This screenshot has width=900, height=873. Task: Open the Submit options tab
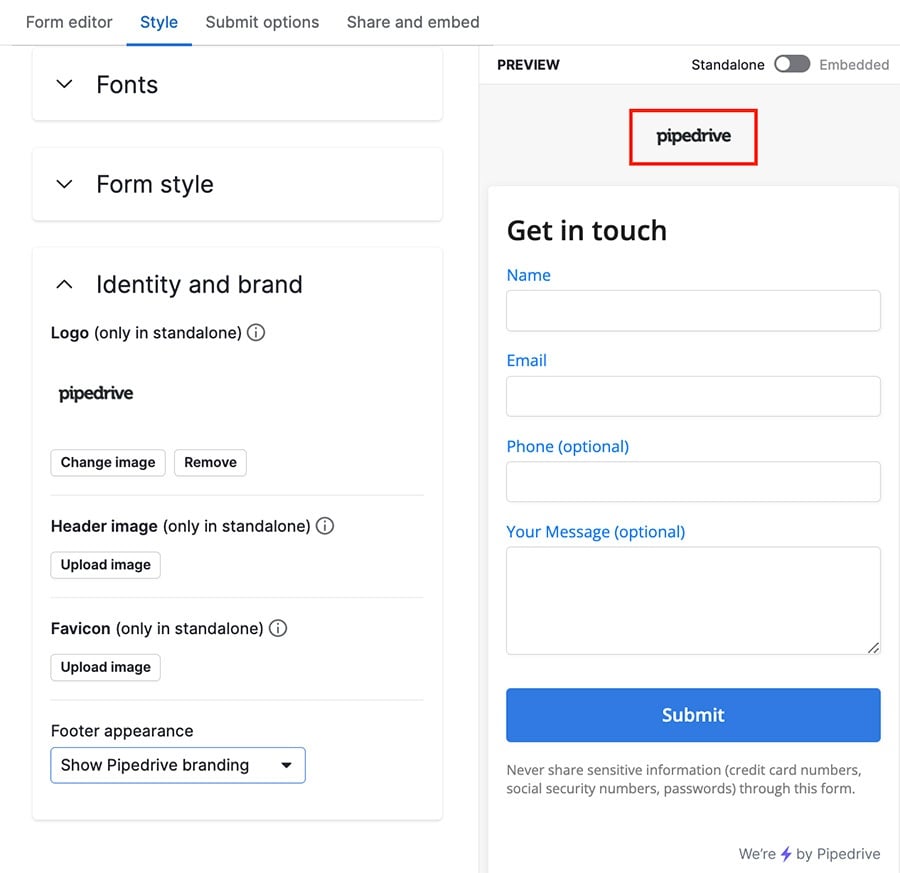pos(262,22)
